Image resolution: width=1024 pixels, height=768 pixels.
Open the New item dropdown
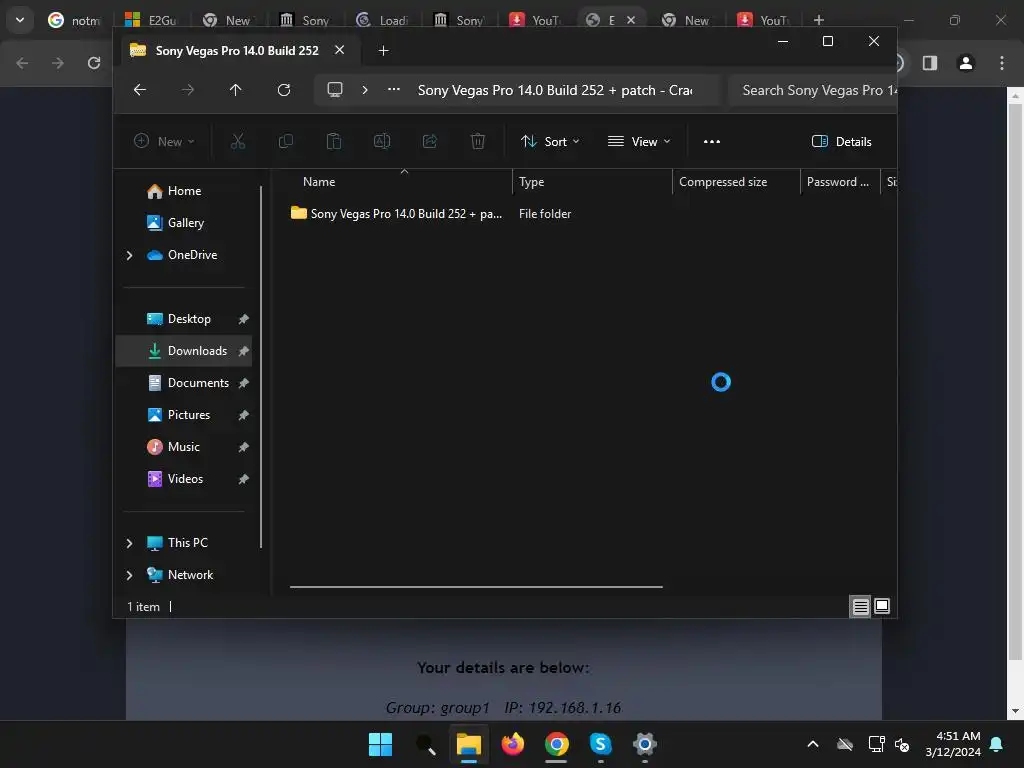164,142
